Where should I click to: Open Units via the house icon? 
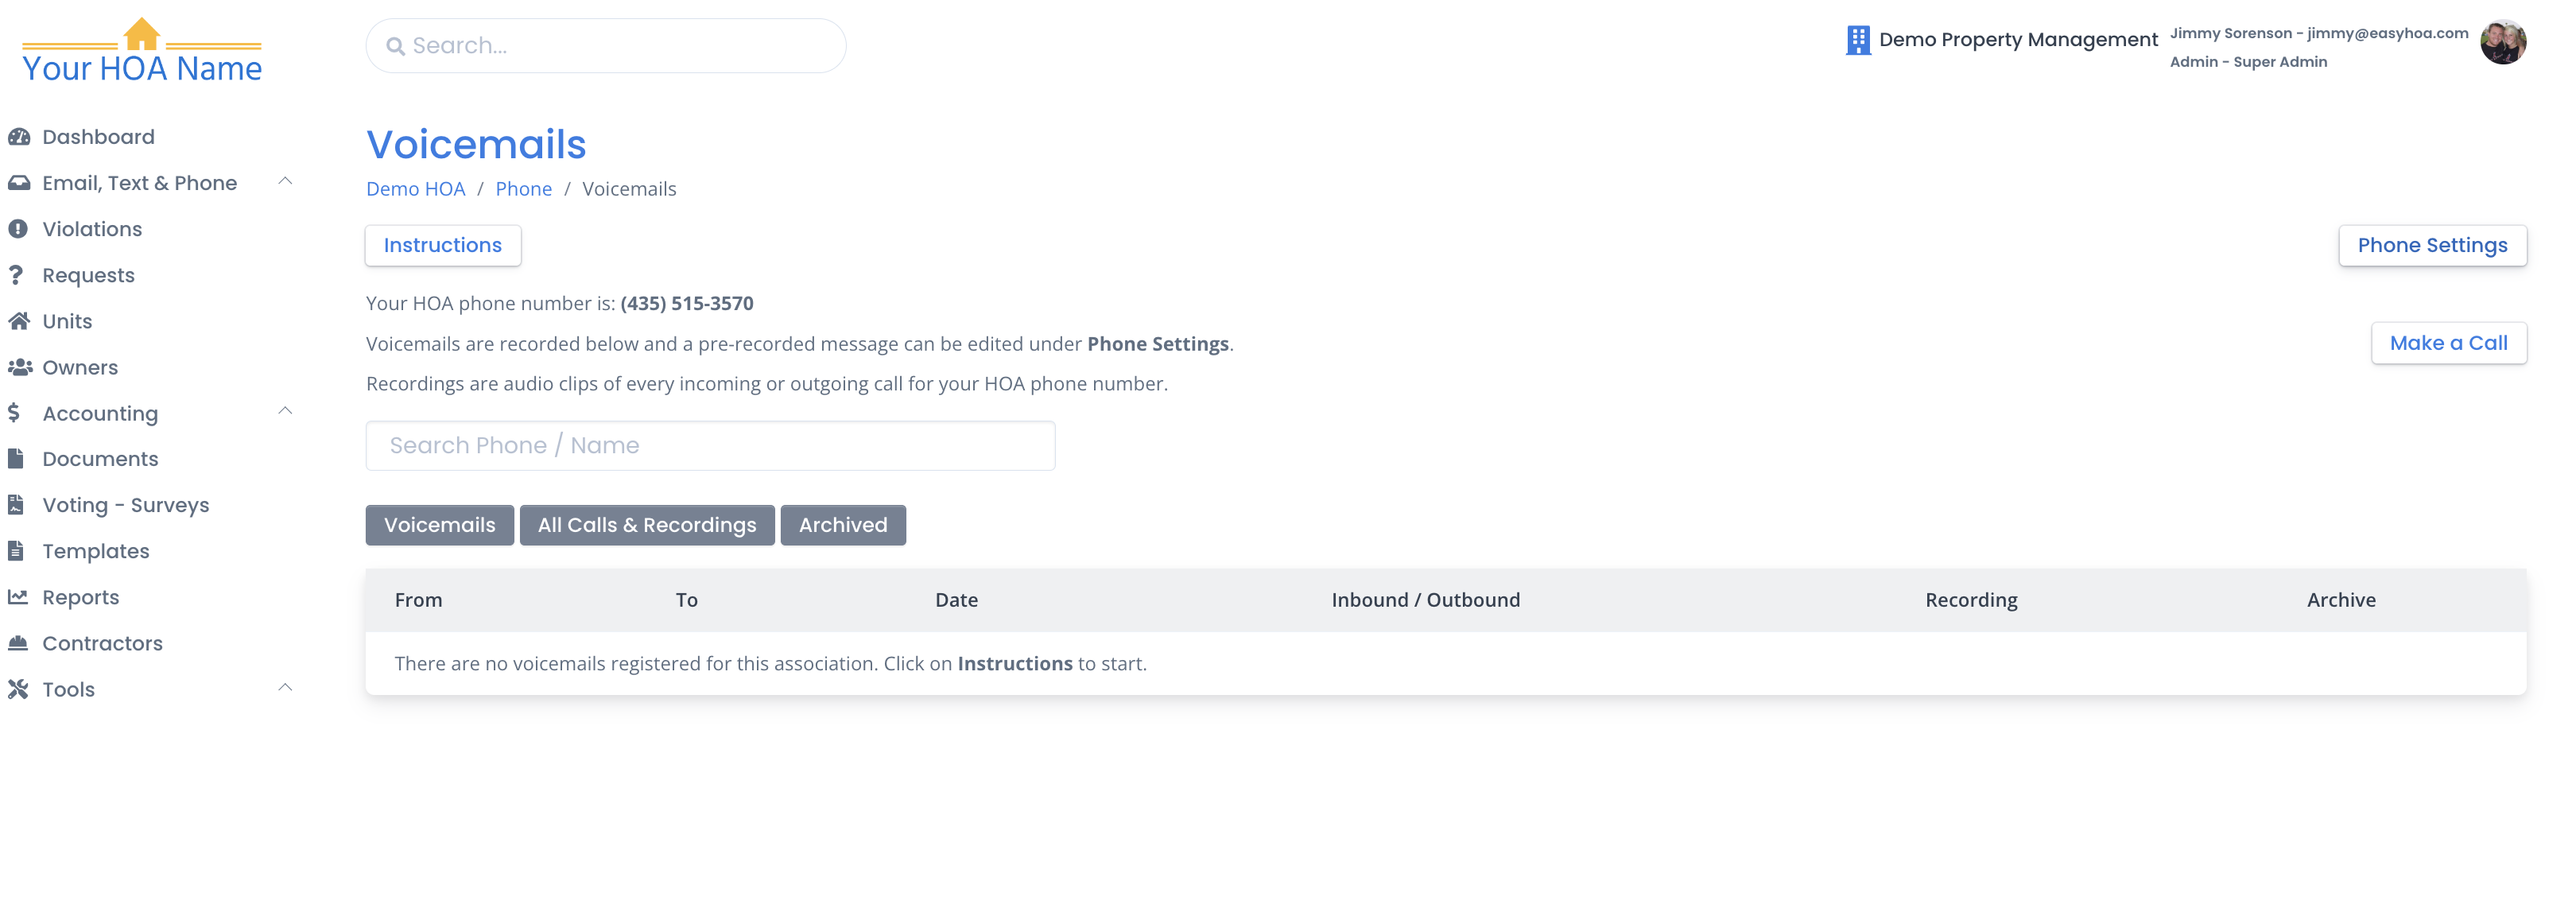(19, 321)
